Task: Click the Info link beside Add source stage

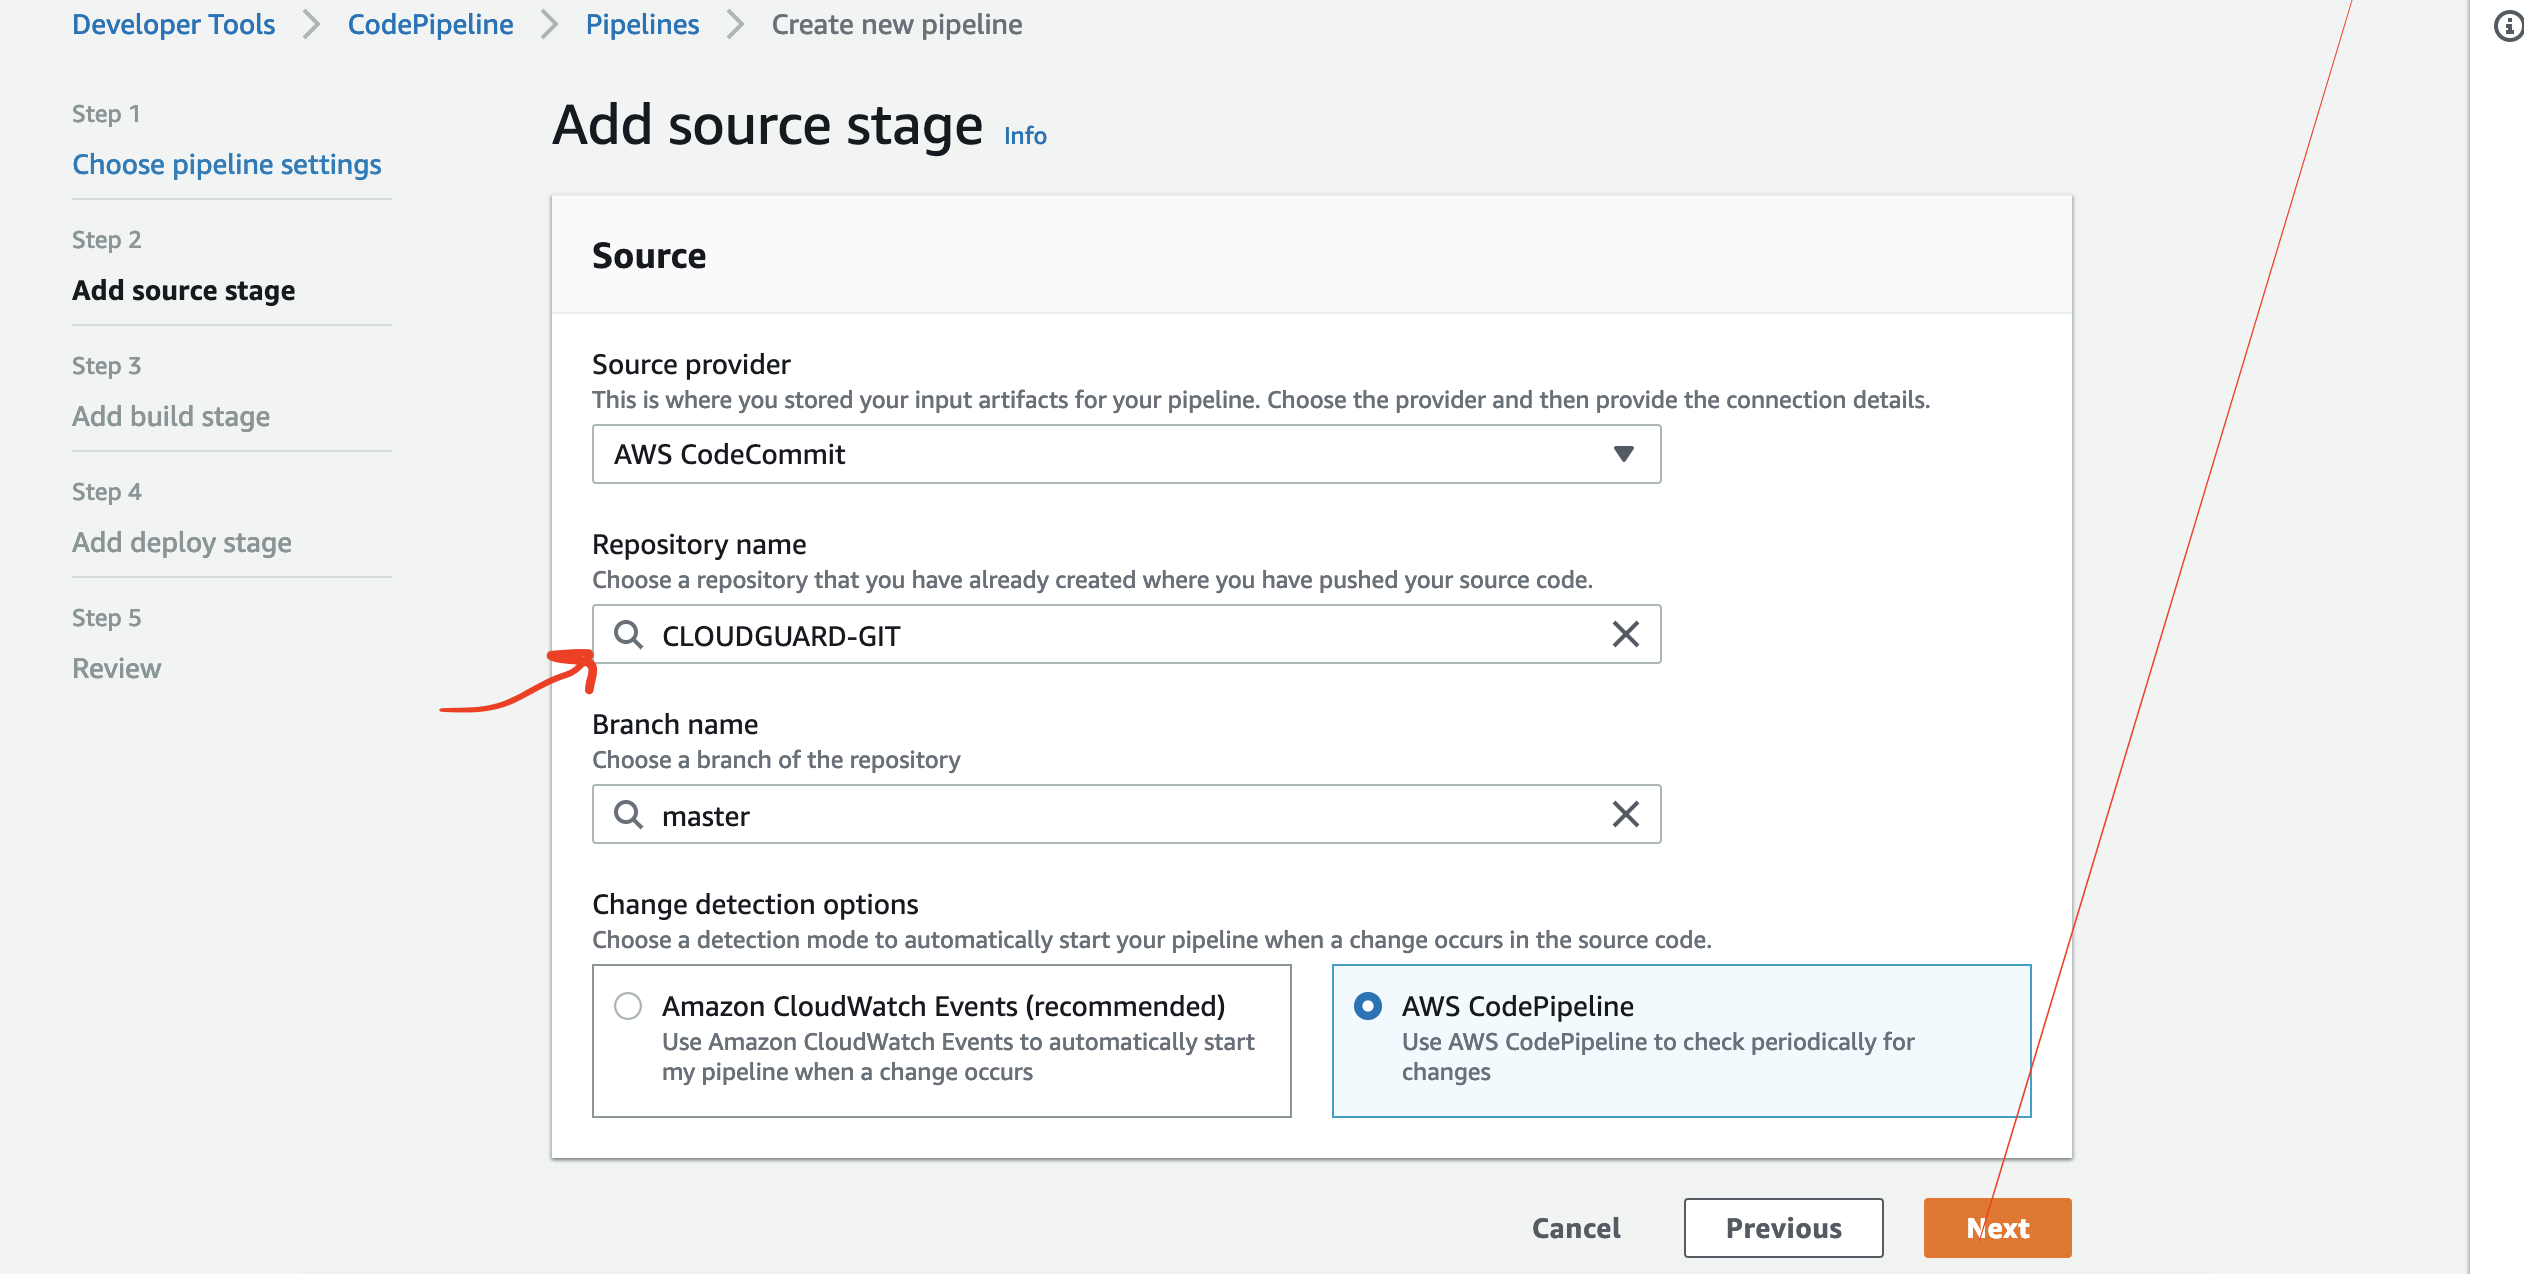Action: (1025, 135)
